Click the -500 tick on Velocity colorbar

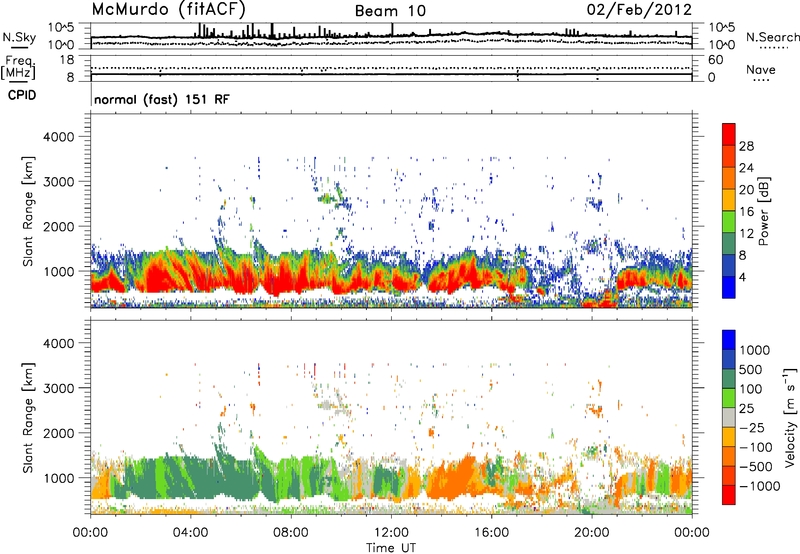tap(756, 467)
